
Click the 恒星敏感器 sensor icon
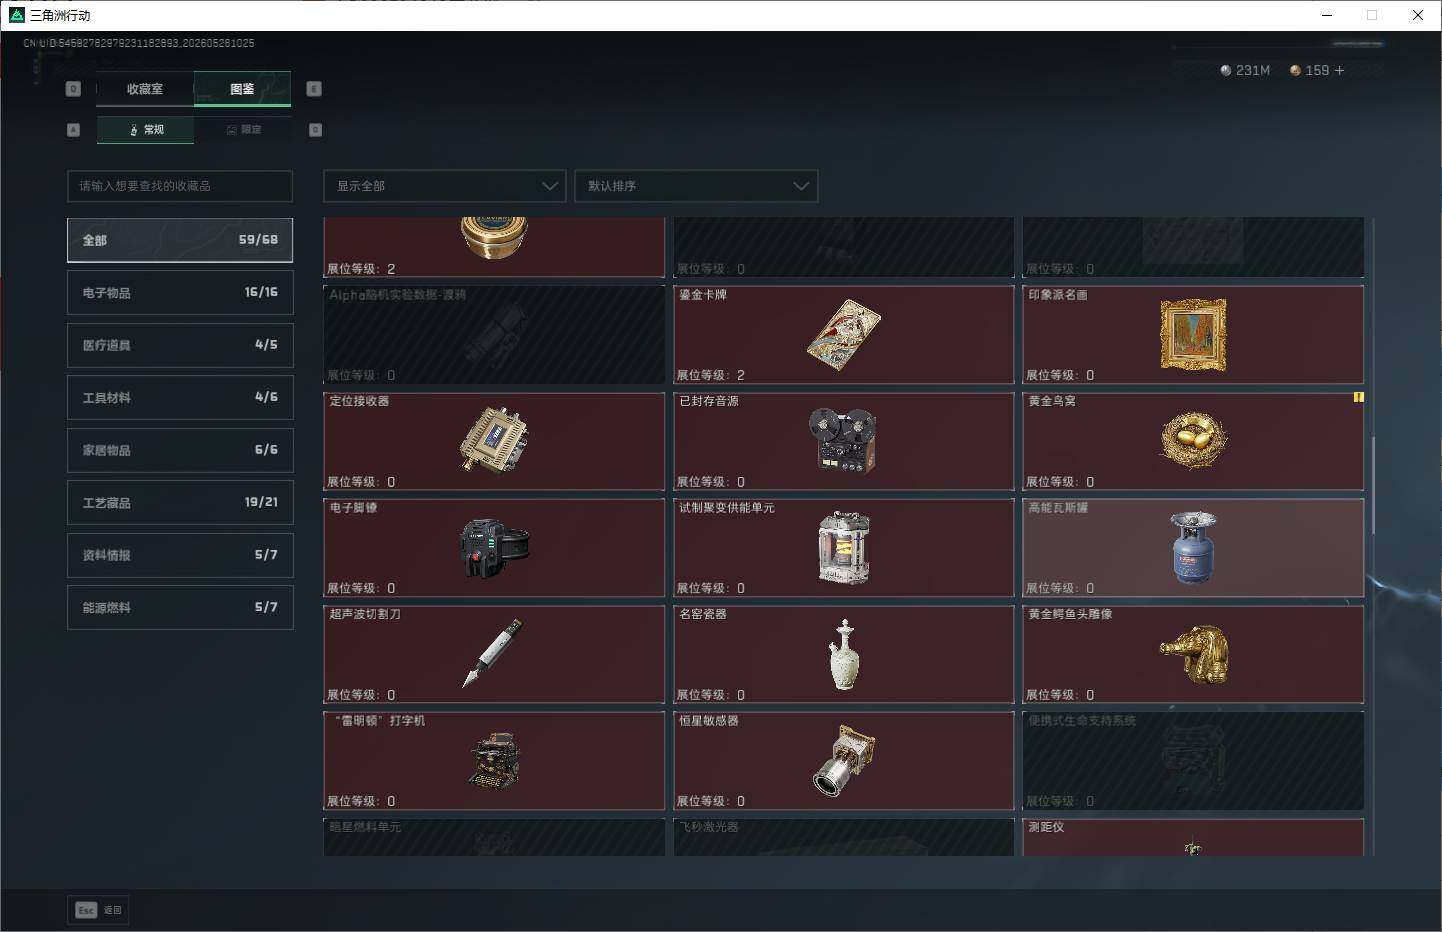844,760
